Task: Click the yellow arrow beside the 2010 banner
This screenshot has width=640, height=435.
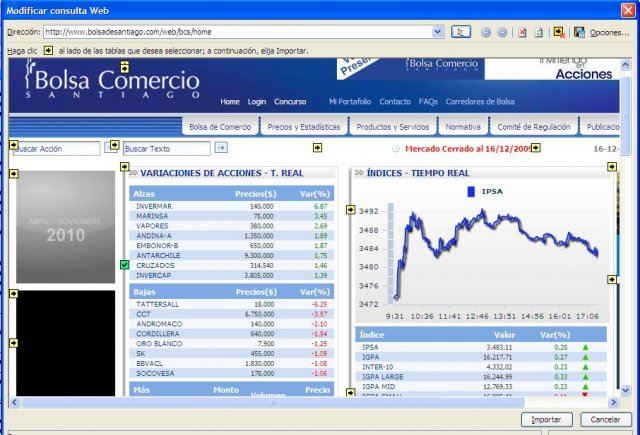Action: (x=13, y=174)
